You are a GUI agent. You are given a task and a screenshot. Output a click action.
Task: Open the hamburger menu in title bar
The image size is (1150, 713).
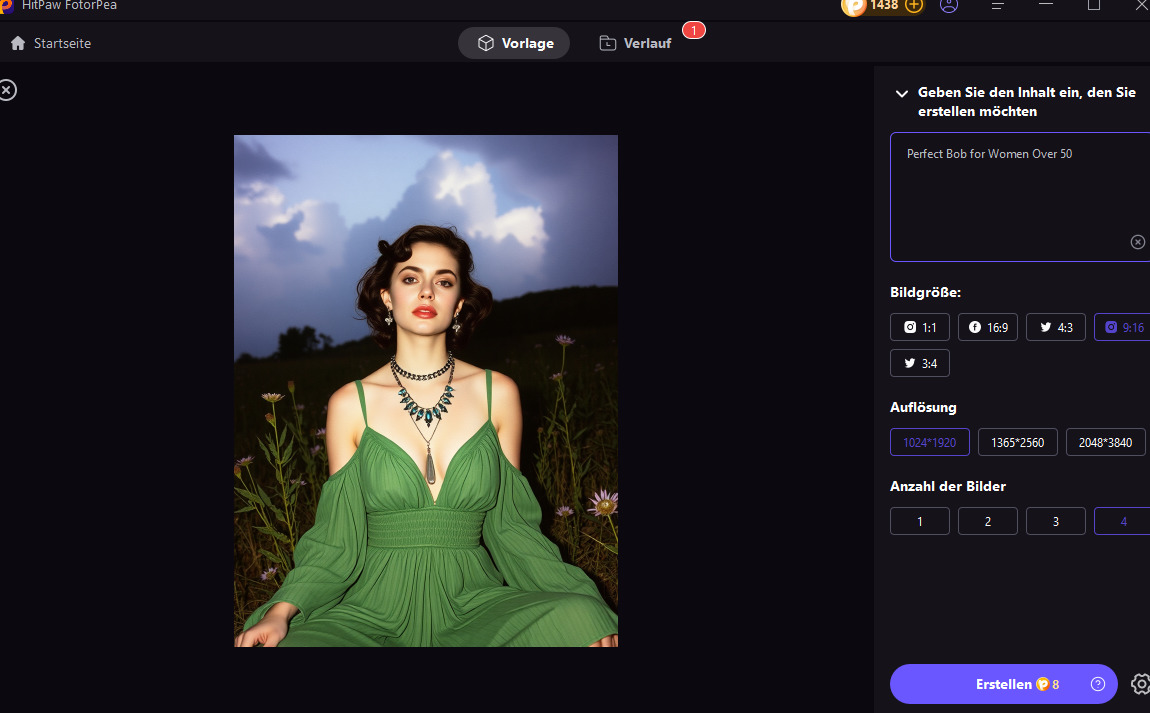tap(997, 6)
